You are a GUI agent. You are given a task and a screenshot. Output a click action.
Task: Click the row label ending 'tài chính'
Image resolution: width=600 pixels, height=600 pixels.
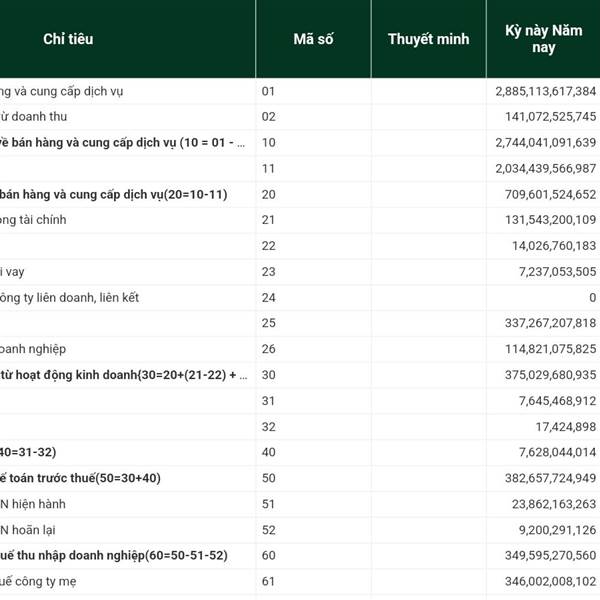tap(33, 220)
